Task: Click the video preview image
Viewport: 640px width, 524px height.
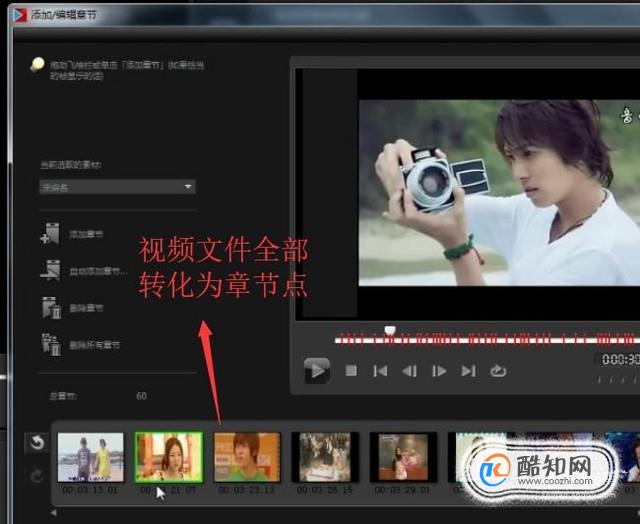Action: (499, 193)
